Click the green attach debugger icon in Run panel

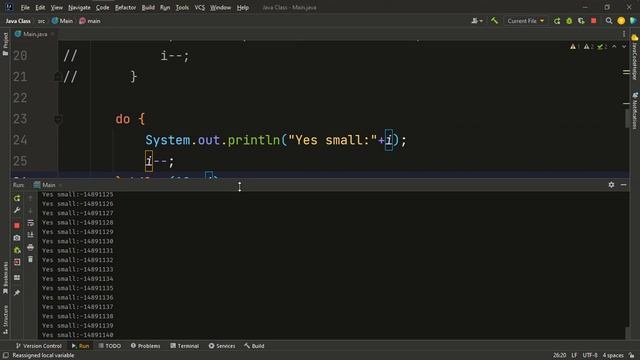[17, 250]
